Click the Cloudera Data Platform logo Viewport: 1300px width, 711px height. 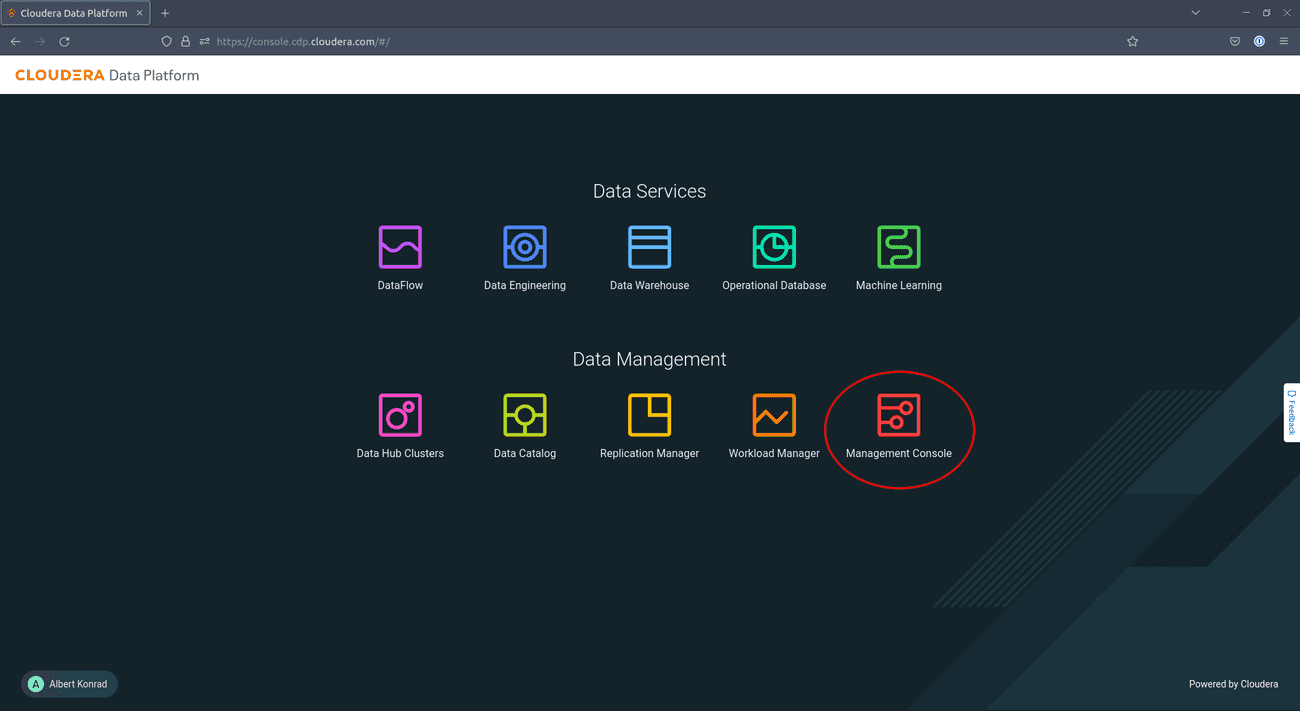(x=107, y=75)
